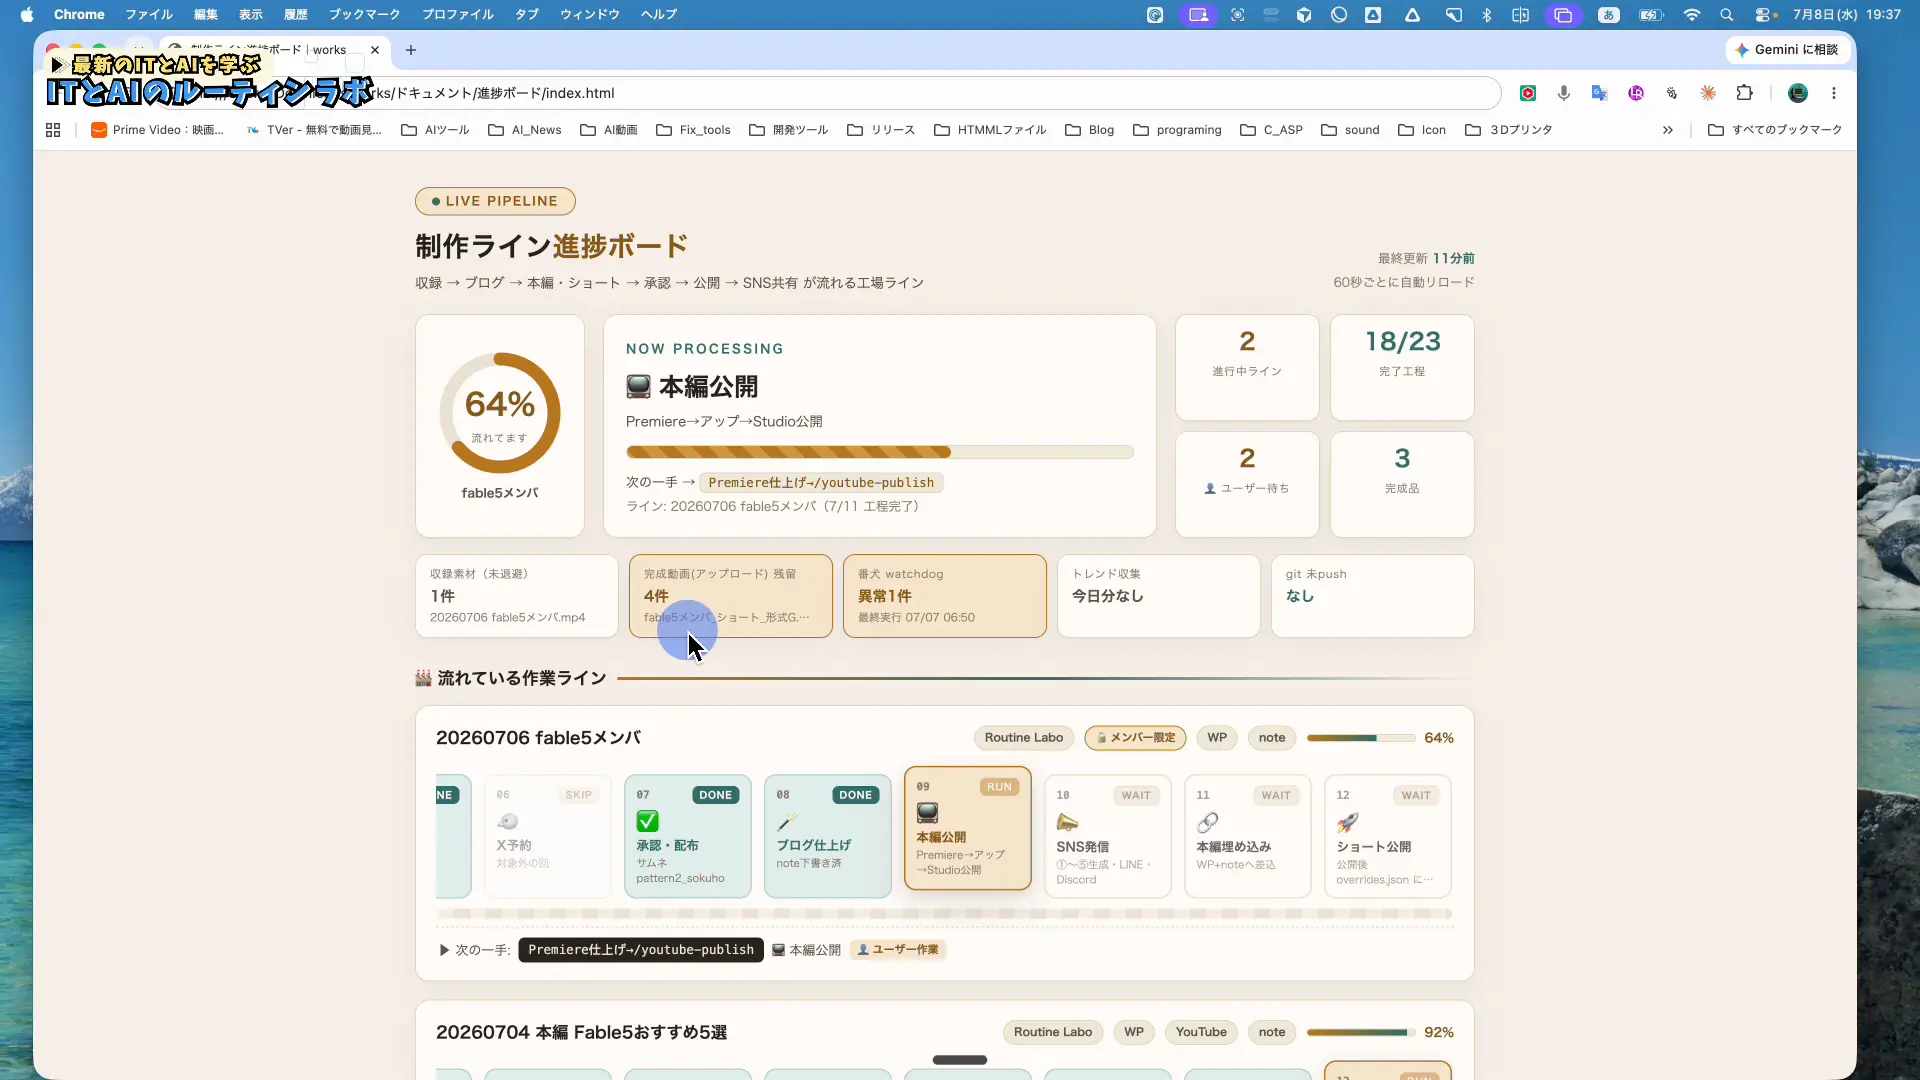Click the 進行中ライン stat card

tap(1247, 368)
